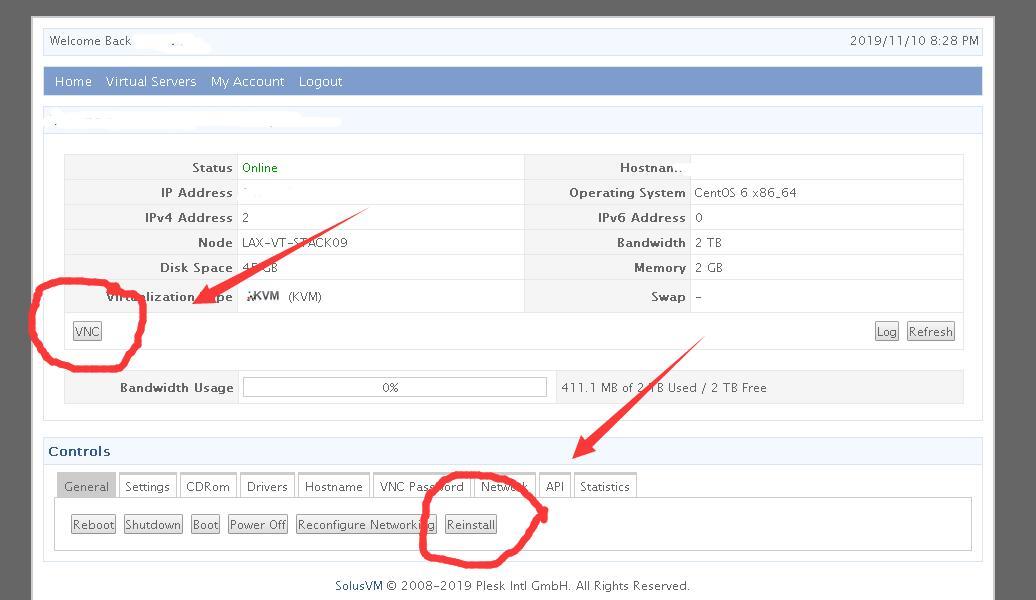Click the Shutdown button
This screenshot has width=1036, height=600.
pos(152,524)
